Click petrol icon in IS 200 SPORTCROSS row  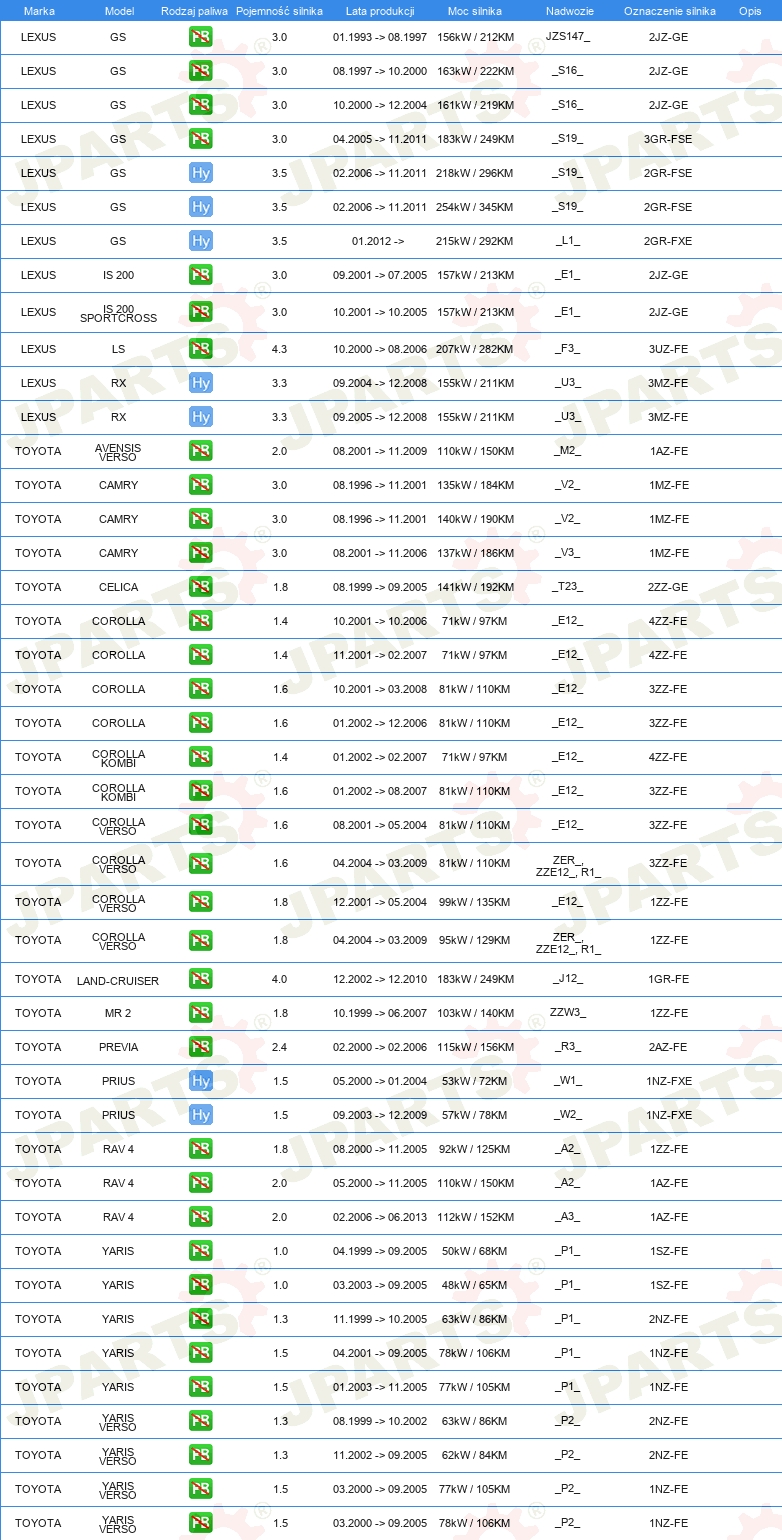pyautogui.click(x=200, y=312)
